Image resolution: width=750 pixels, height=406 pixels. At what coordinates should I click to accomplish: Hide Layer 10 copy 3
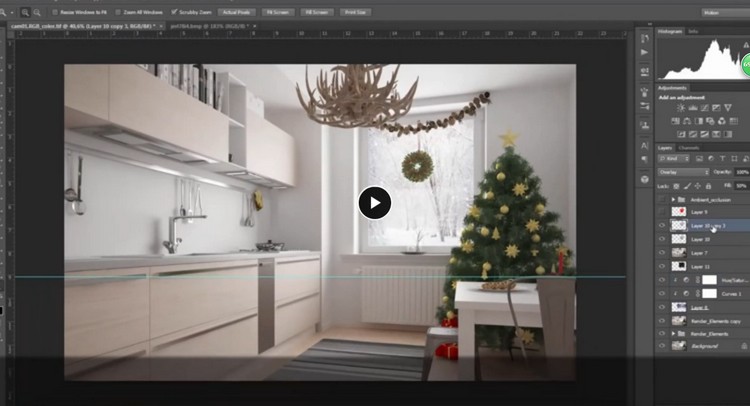coord(662,225)
